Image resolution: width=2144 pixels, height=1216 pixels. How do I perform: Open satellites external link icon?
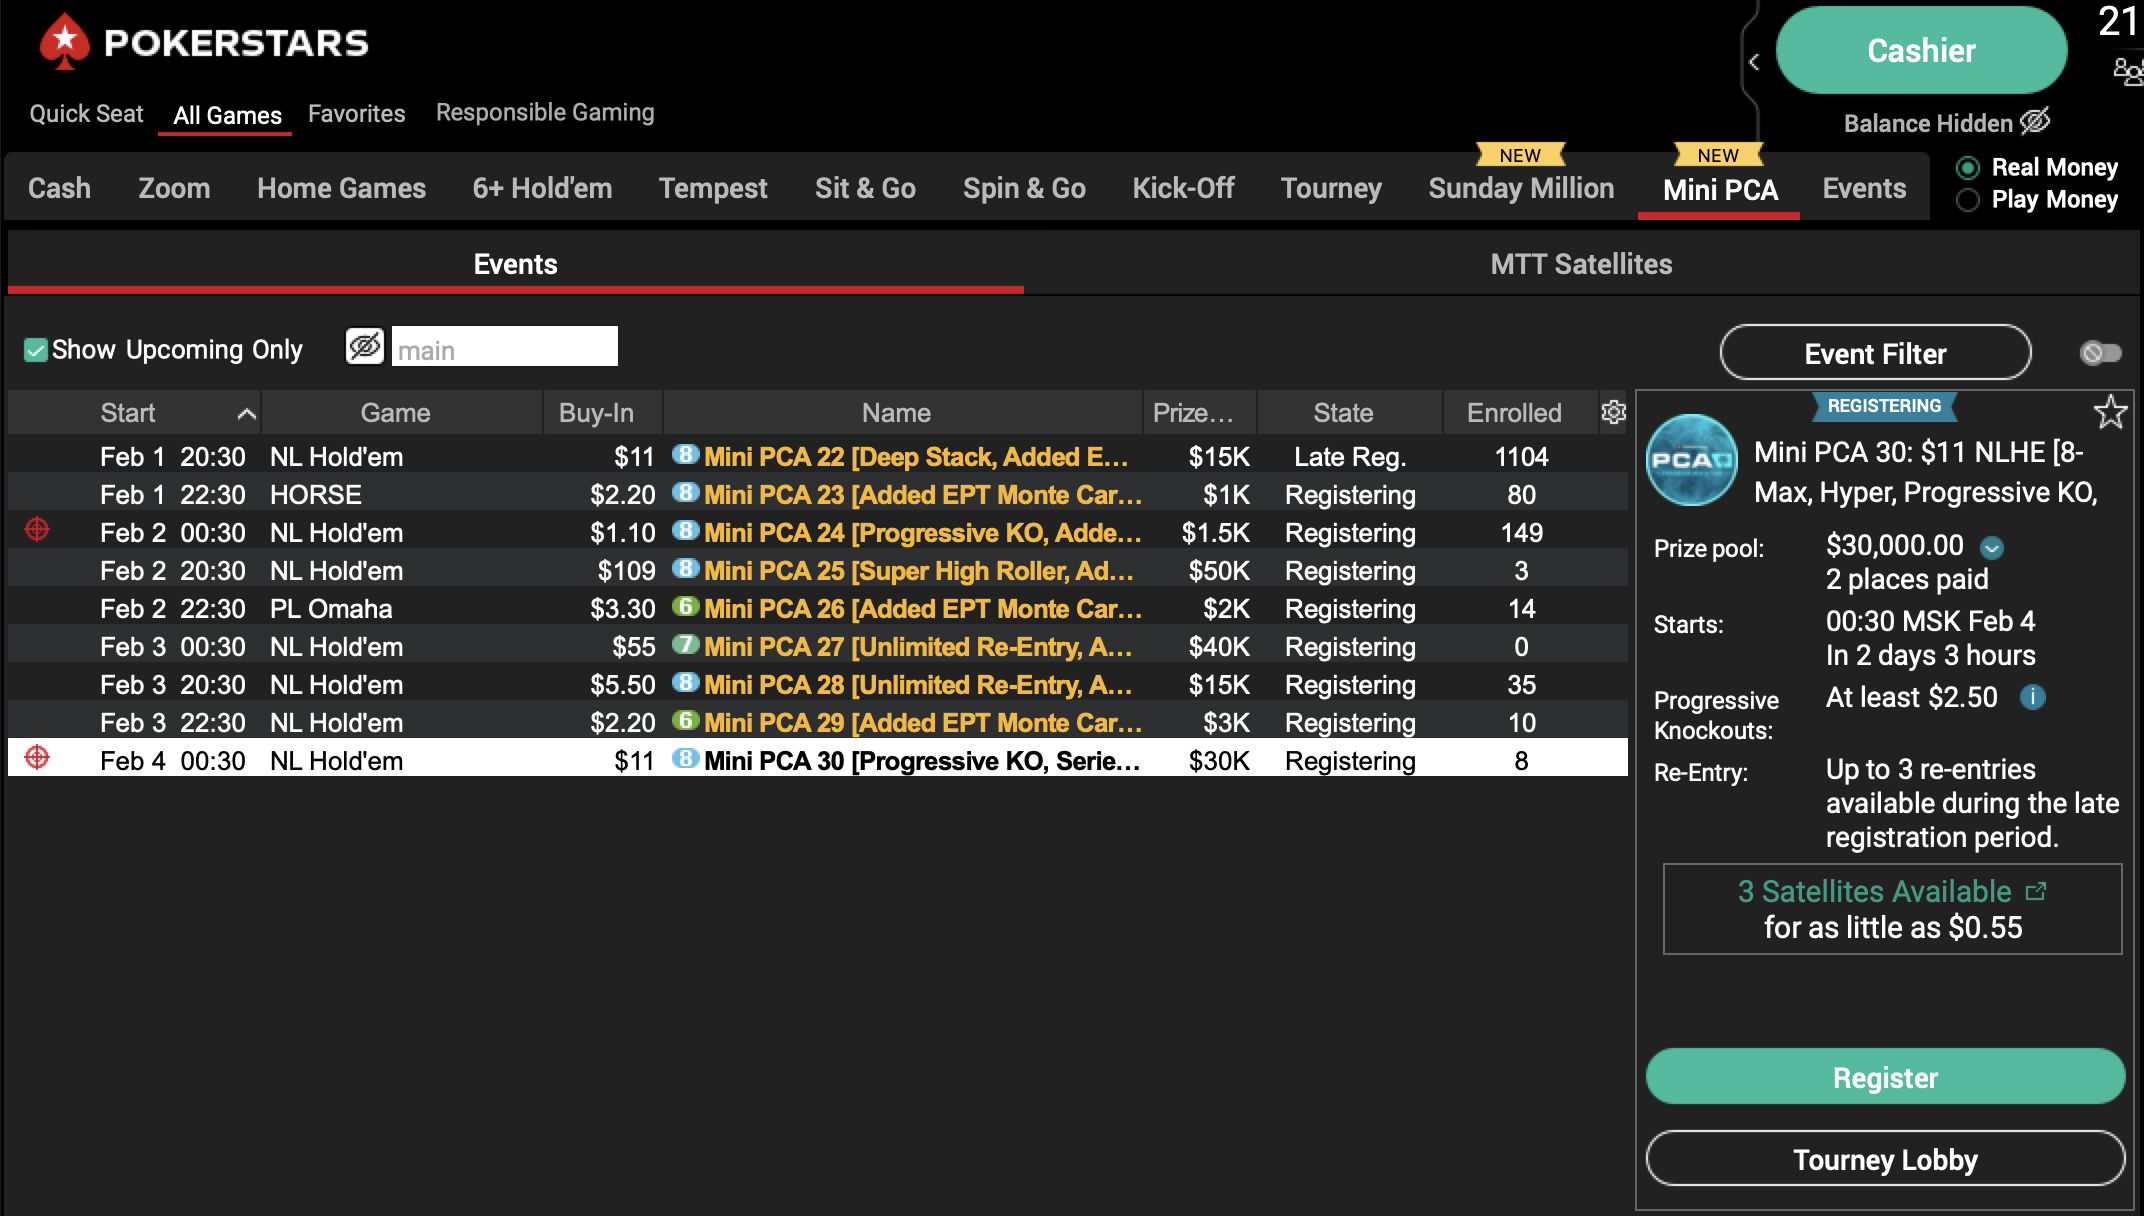pyautogui.click(x=2036, y=890)
